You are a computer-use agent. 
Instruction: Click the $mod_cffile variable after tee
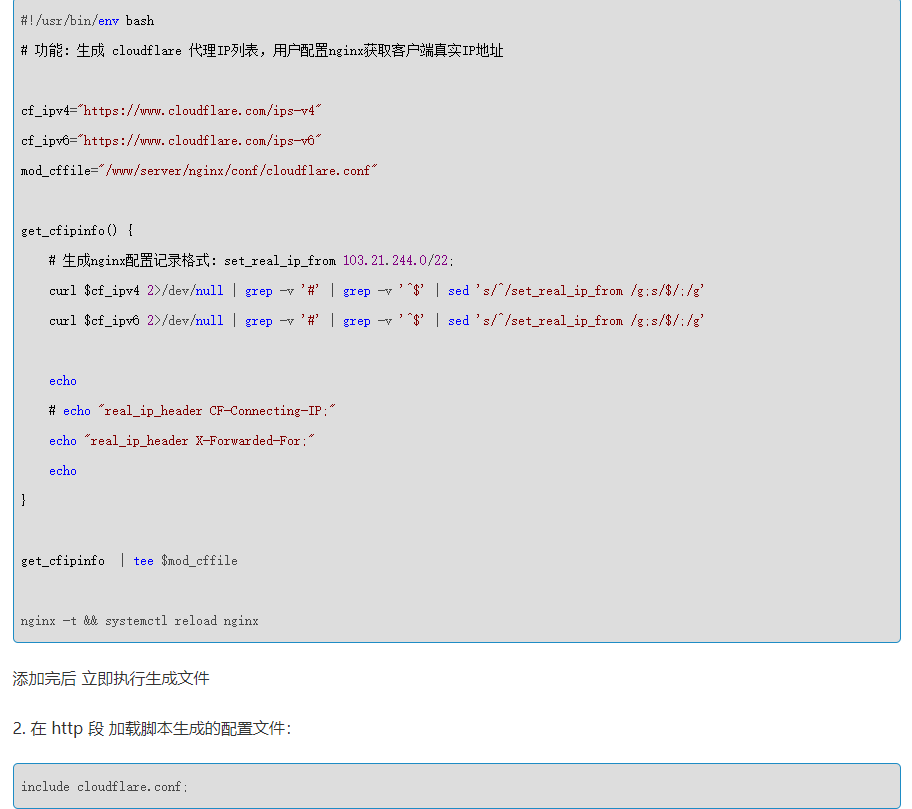[x=199, y=560]
